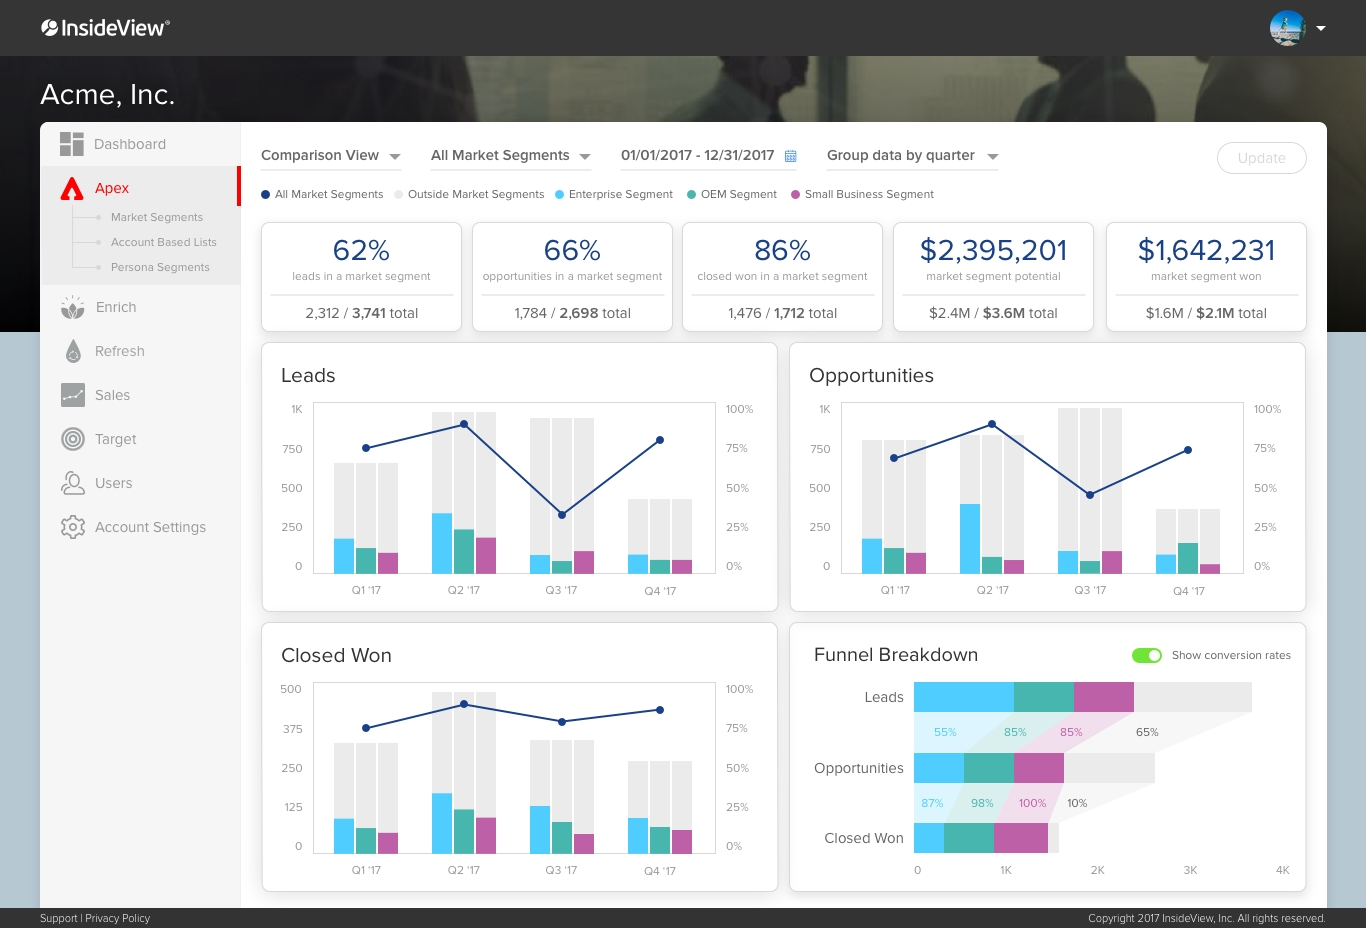The height and width of the screenshot is (928, 1366).
Task: Turn off Show conversion rates switch
Action: point(1147,656)
